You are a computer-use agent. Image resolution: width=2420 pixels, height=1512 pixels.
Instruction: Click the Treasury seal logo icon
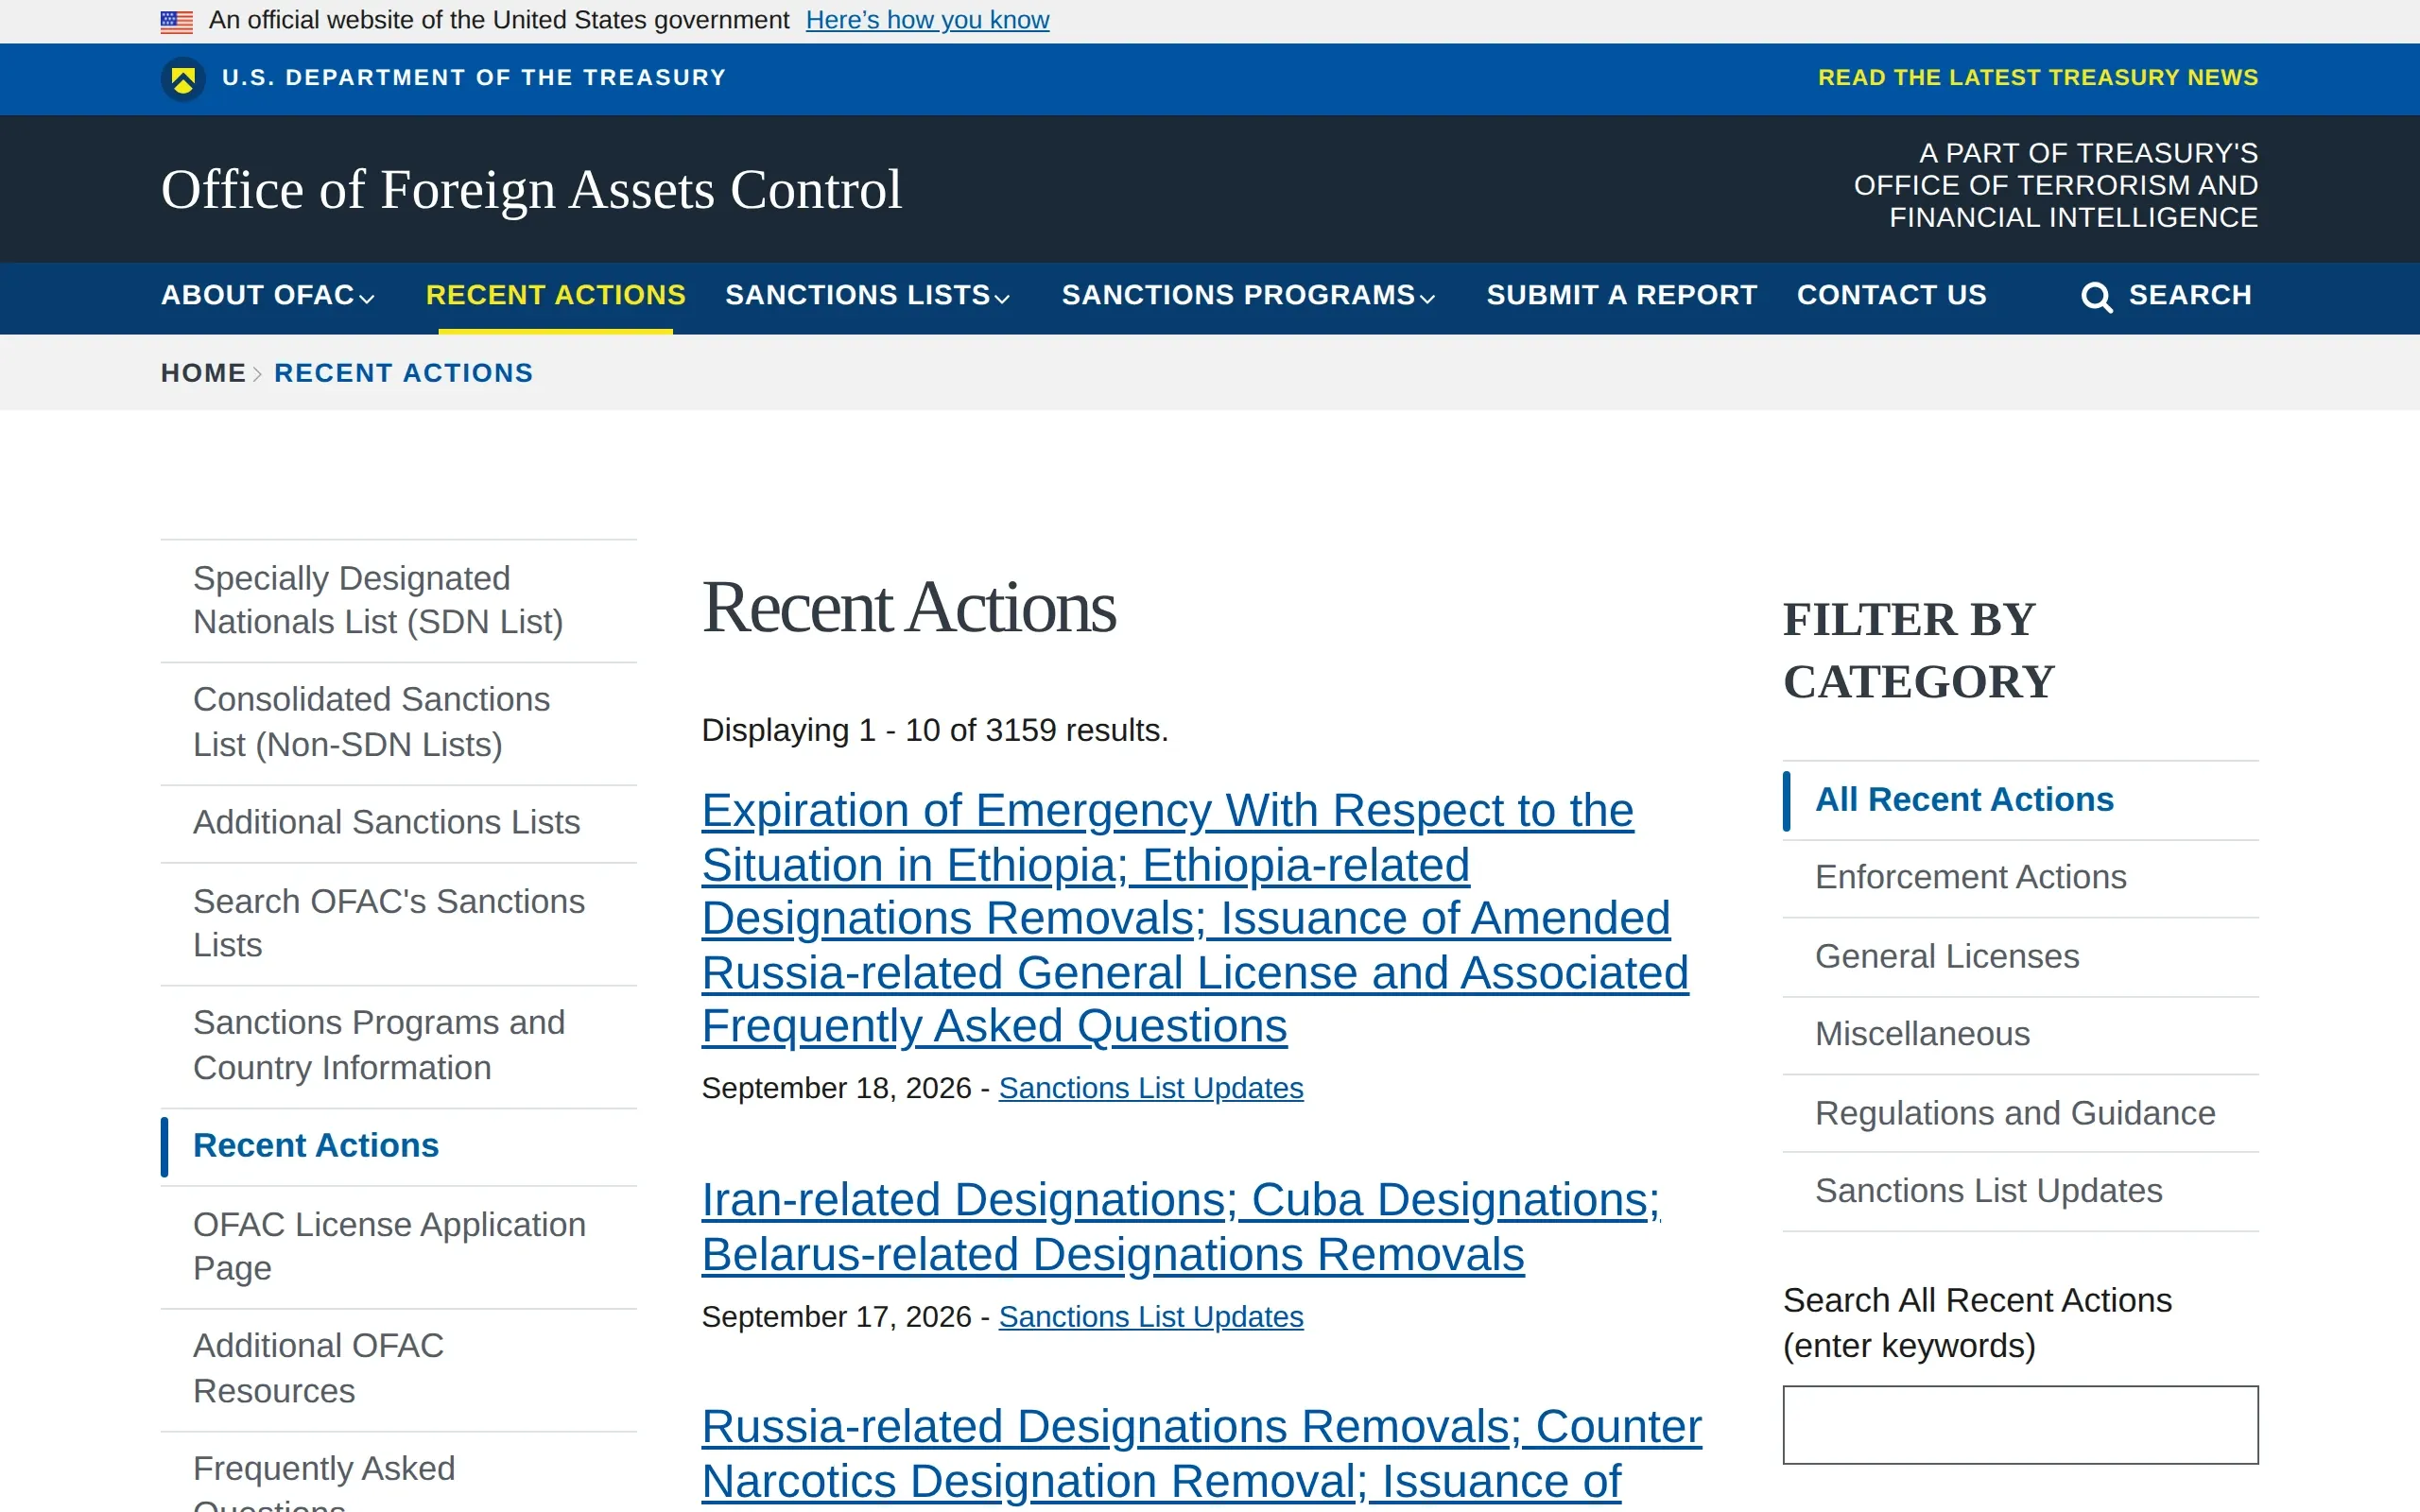click(183, 79)
